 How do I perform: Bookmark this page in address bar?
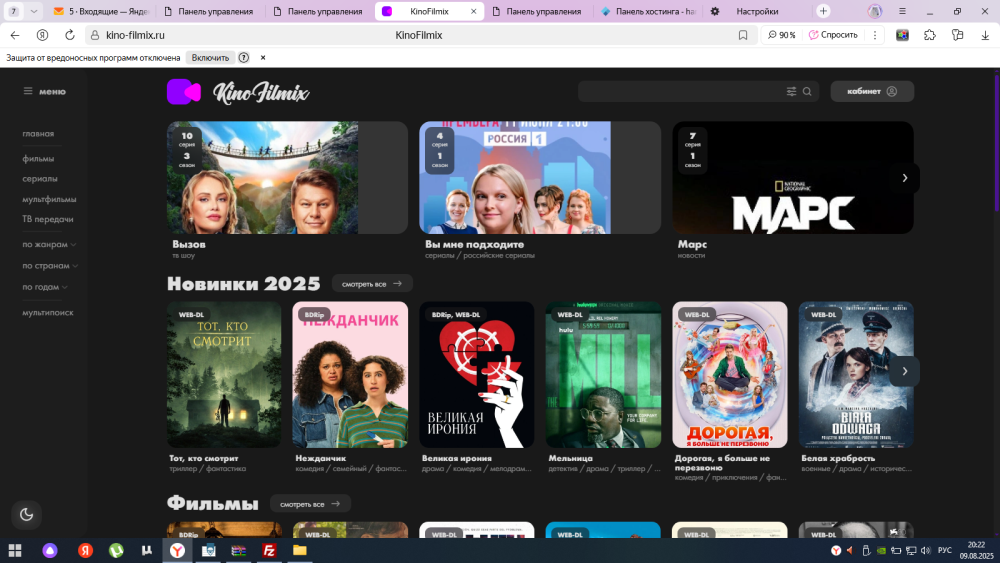point(743,35)
